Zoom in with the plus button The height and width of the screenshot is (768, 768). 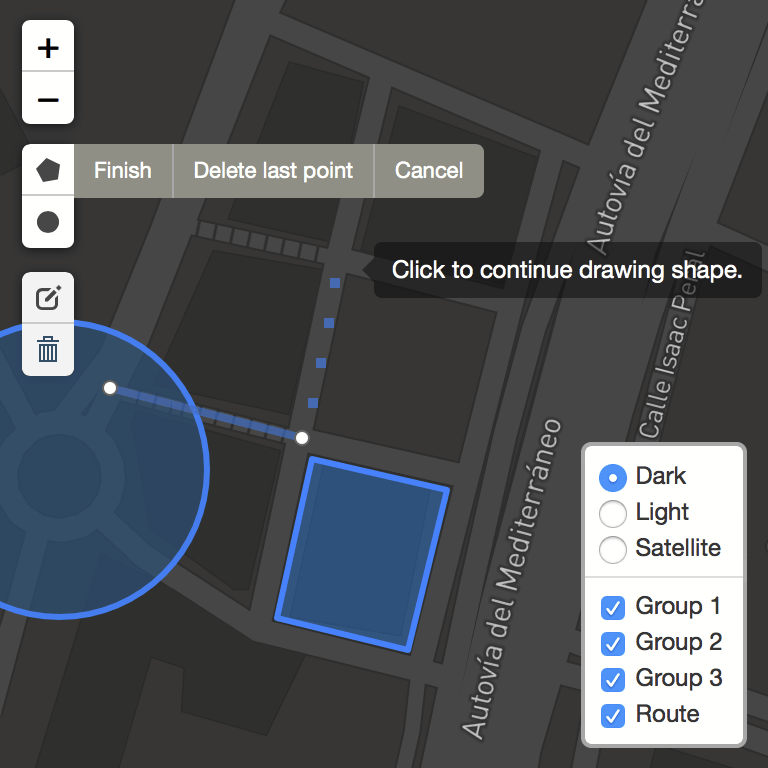click(x=48, y=46)
